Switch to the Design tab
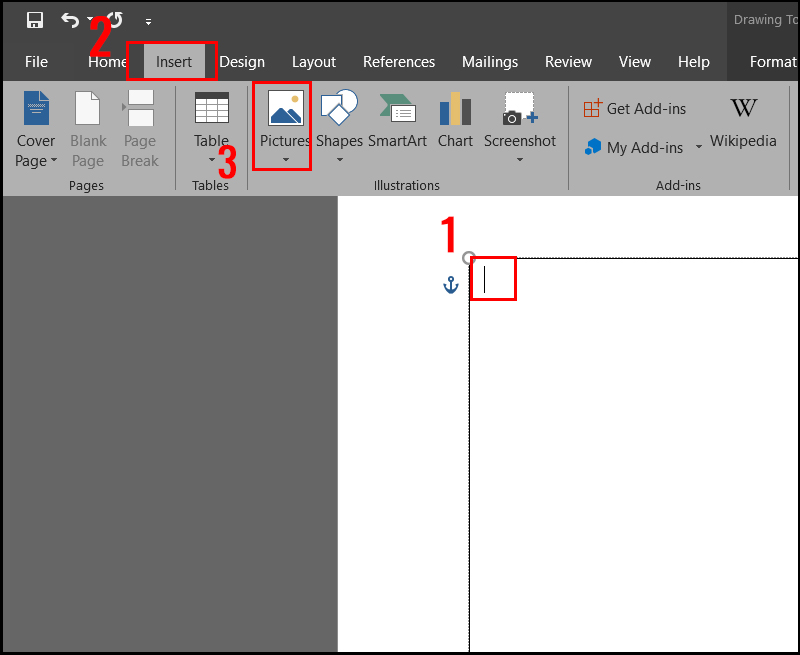The image size is (800, 655). click(x=242, y=61)
